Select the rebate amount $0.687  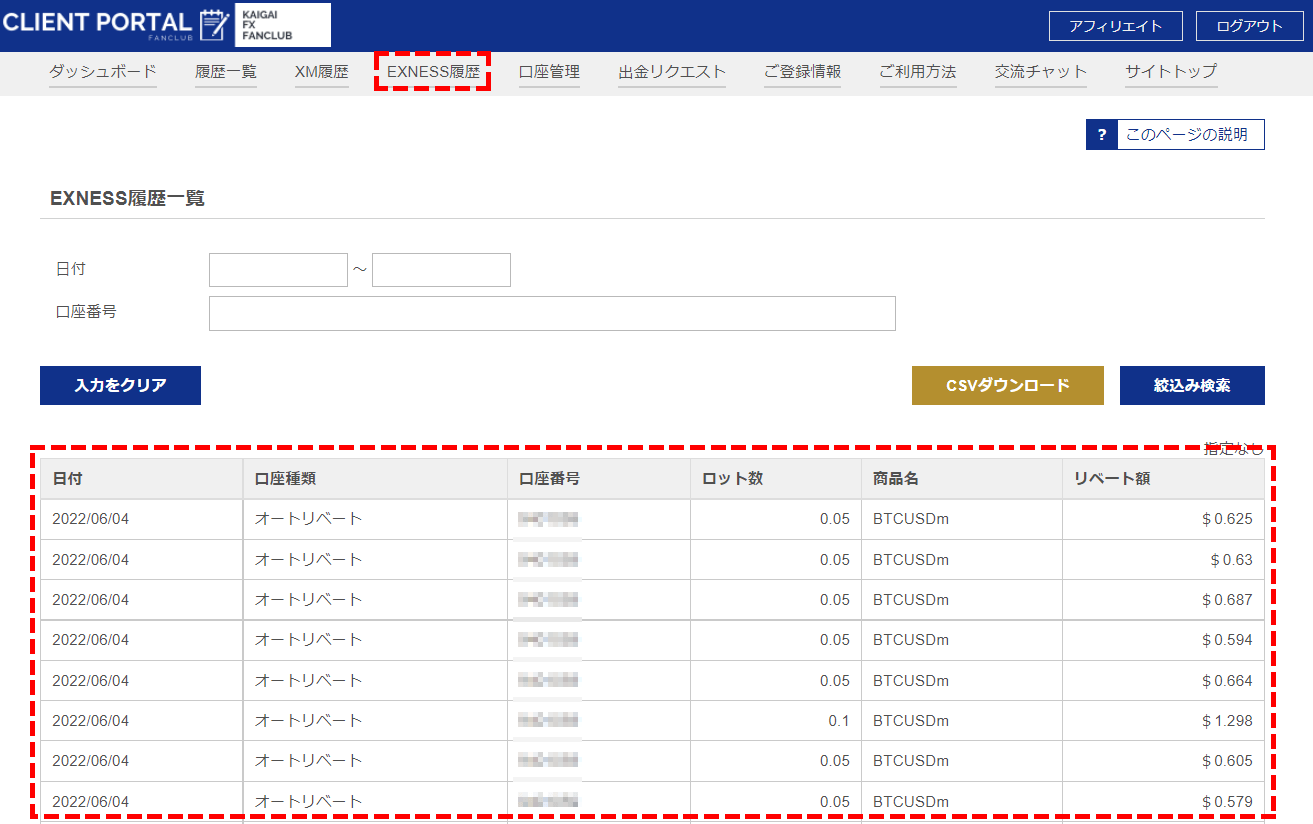(1227, 600)
